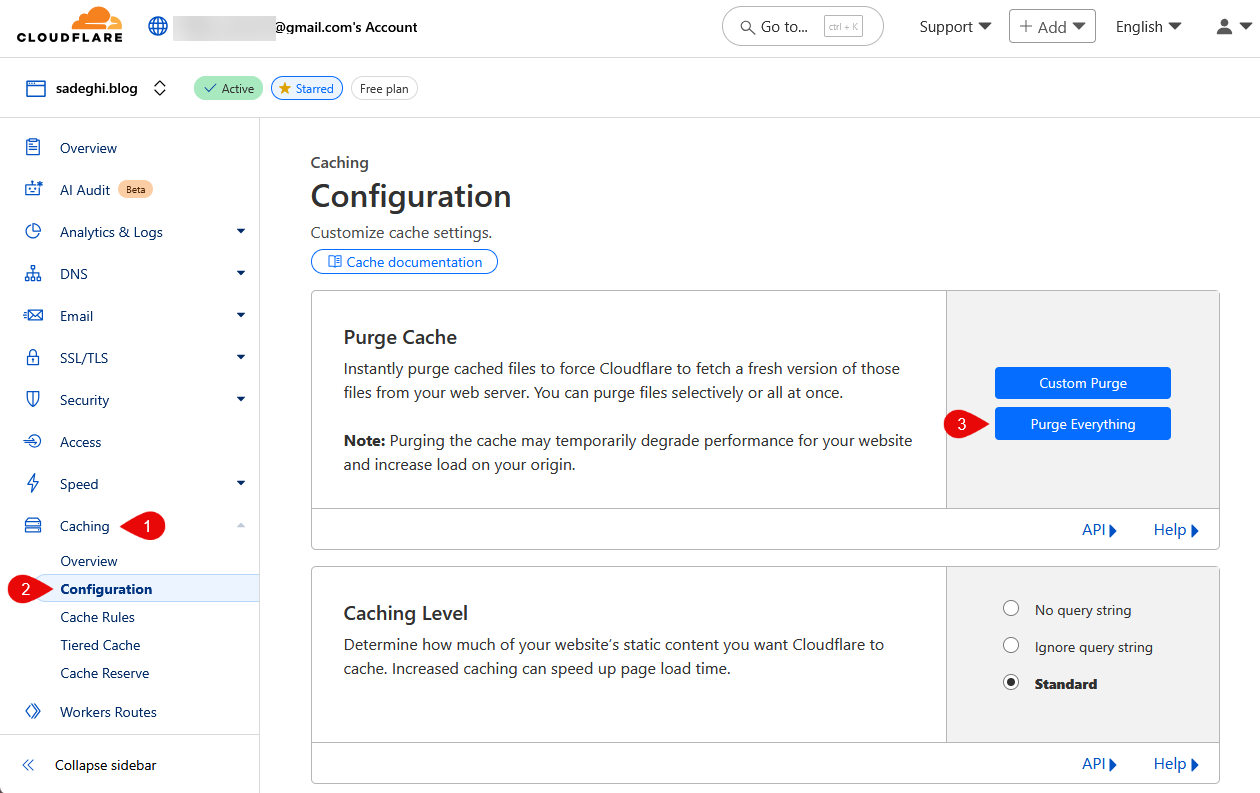Screen dimensions: 1260x793
Task: Click the Configuration page title
Action: pyautogui.click(x=411, y=196)
